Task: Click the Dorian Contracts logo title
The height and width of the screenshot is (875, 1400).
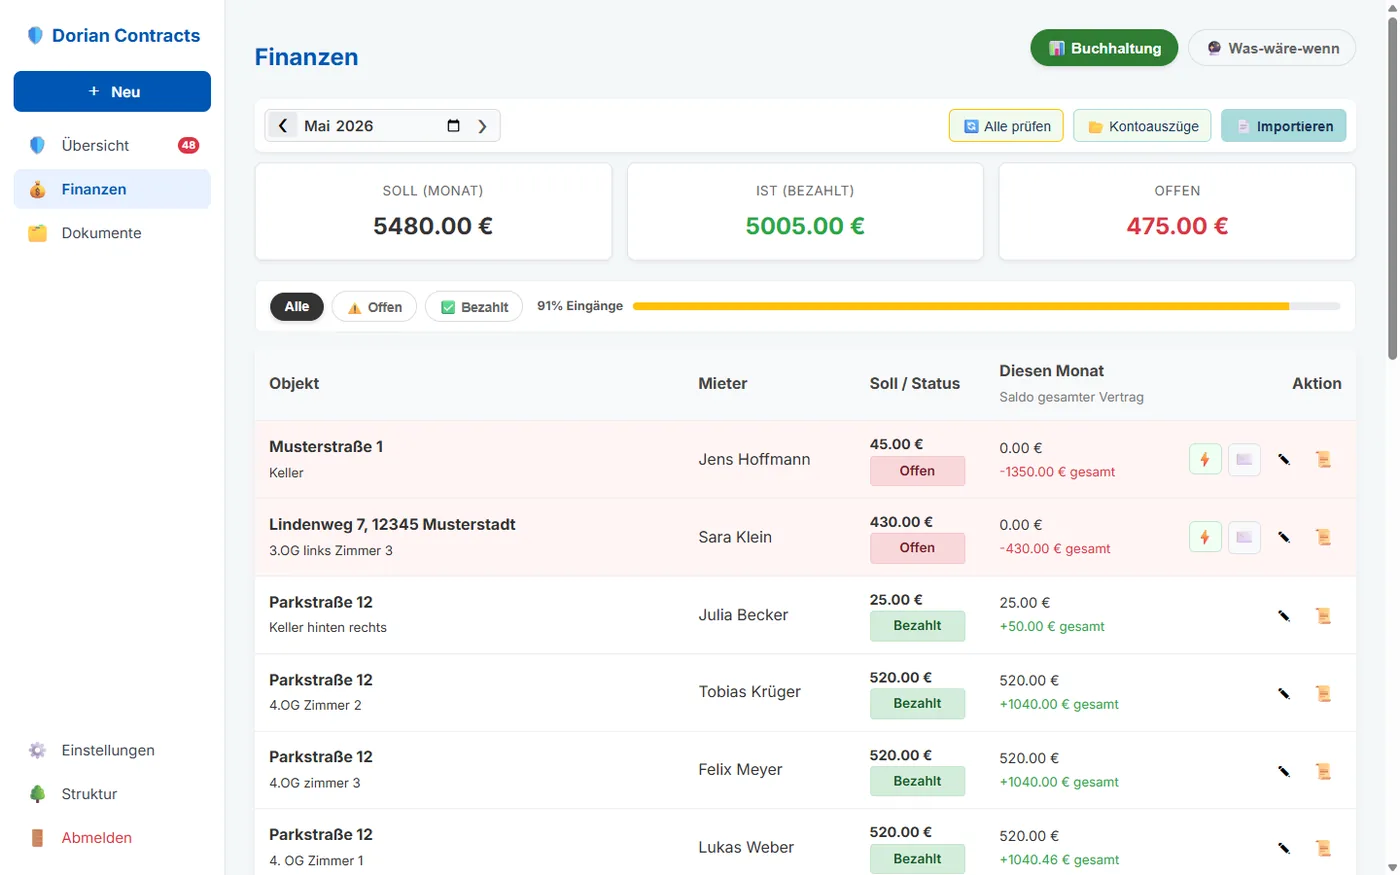Action: click(x=113, y=35)
